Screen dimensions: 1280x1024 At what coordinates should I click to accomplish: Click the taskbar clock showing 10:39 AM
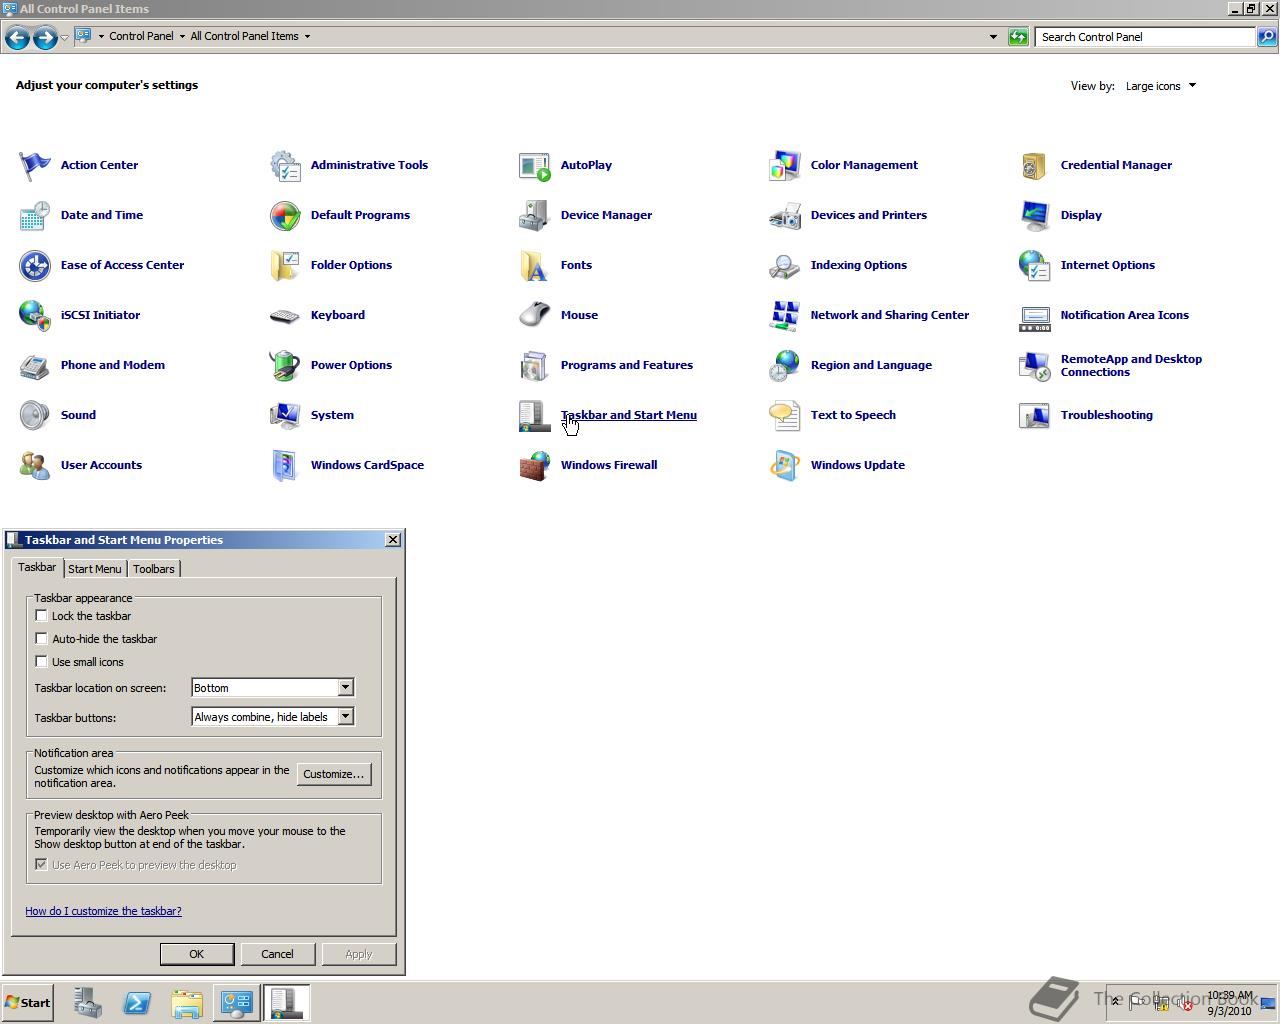1229,1003
